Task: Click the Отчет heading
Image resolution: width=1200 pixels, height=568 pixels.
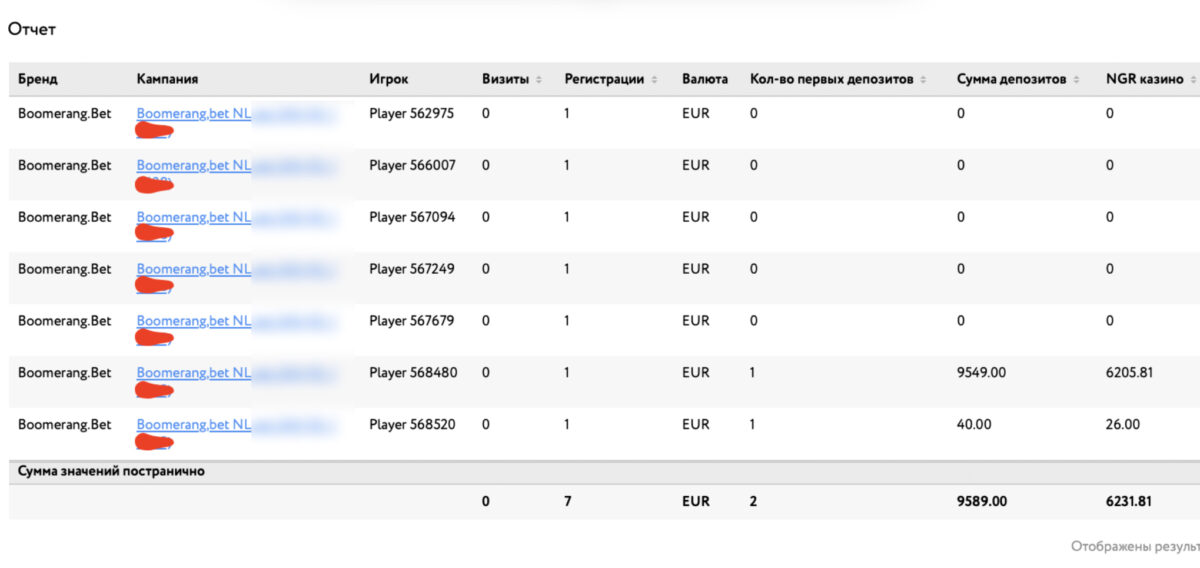Action: (32, 29)
